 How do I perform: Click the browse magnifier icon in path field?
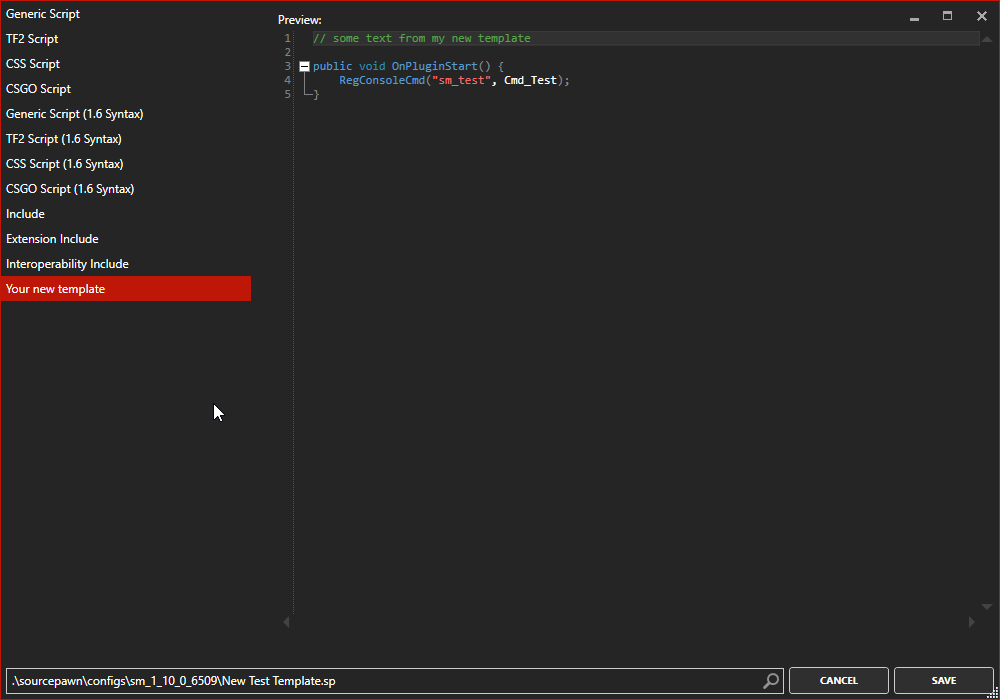click(771, 681)
